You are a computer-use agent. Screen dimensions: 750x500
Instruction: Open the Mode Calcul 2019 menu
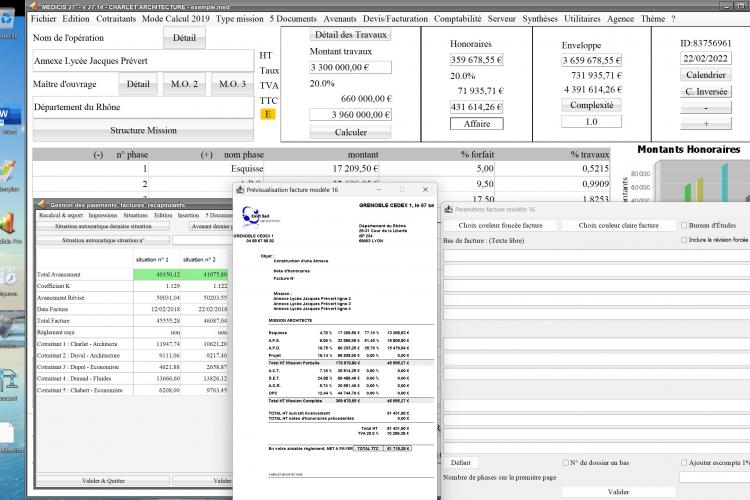(x=176, y=19)
